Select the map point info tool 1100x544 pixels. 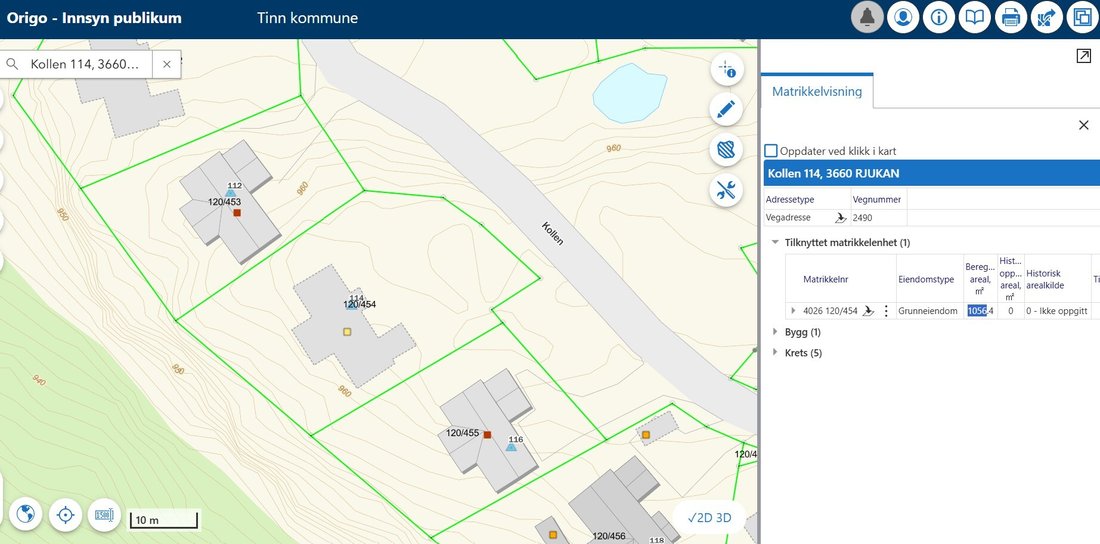tap(726, 69)
